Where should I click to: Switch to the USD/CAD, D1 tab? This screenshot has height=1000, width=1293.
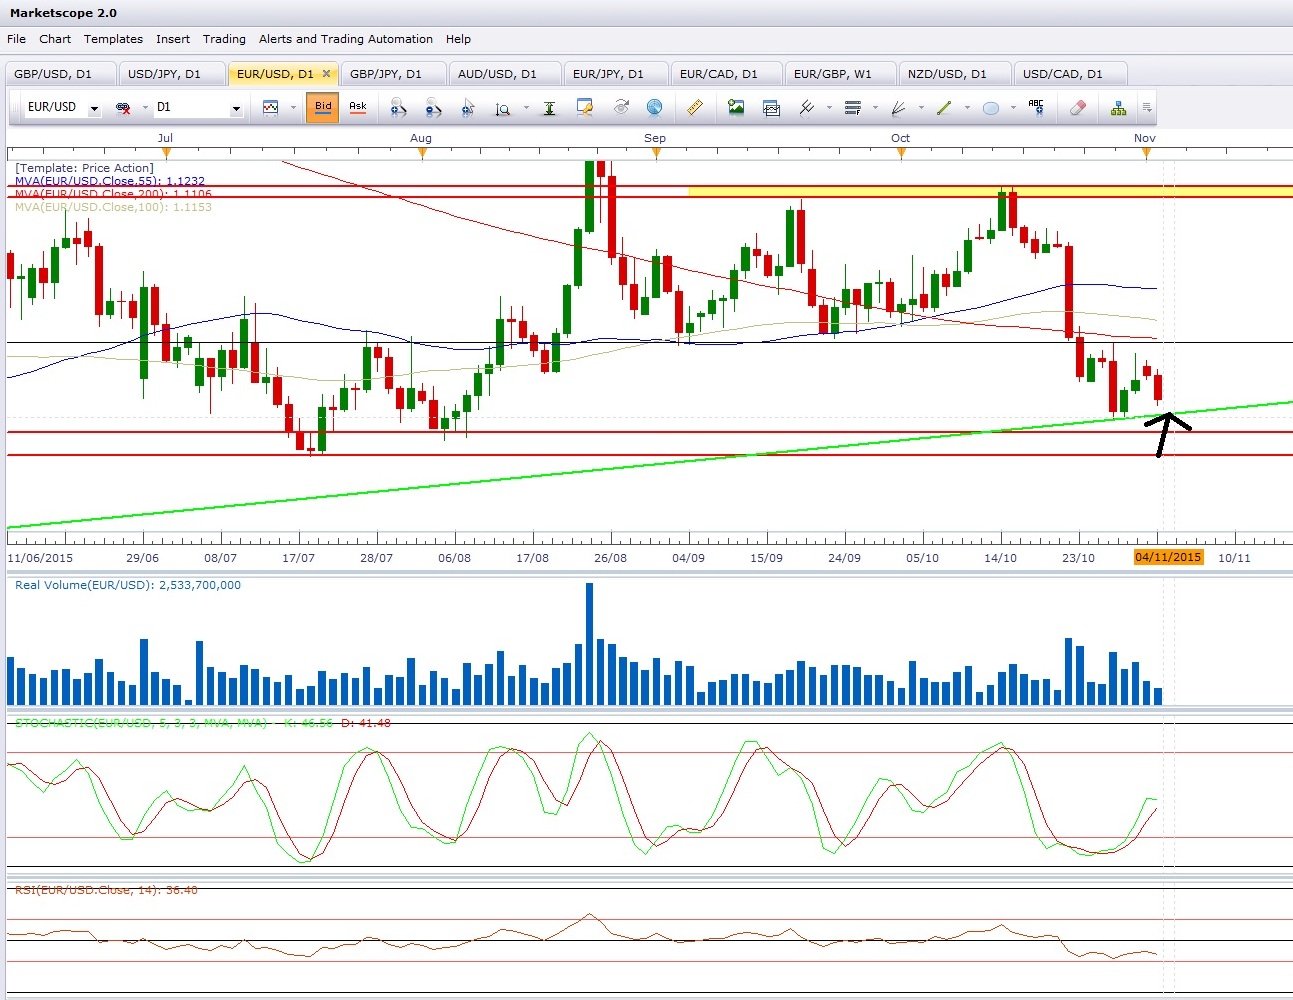(x=1070, y=74)
